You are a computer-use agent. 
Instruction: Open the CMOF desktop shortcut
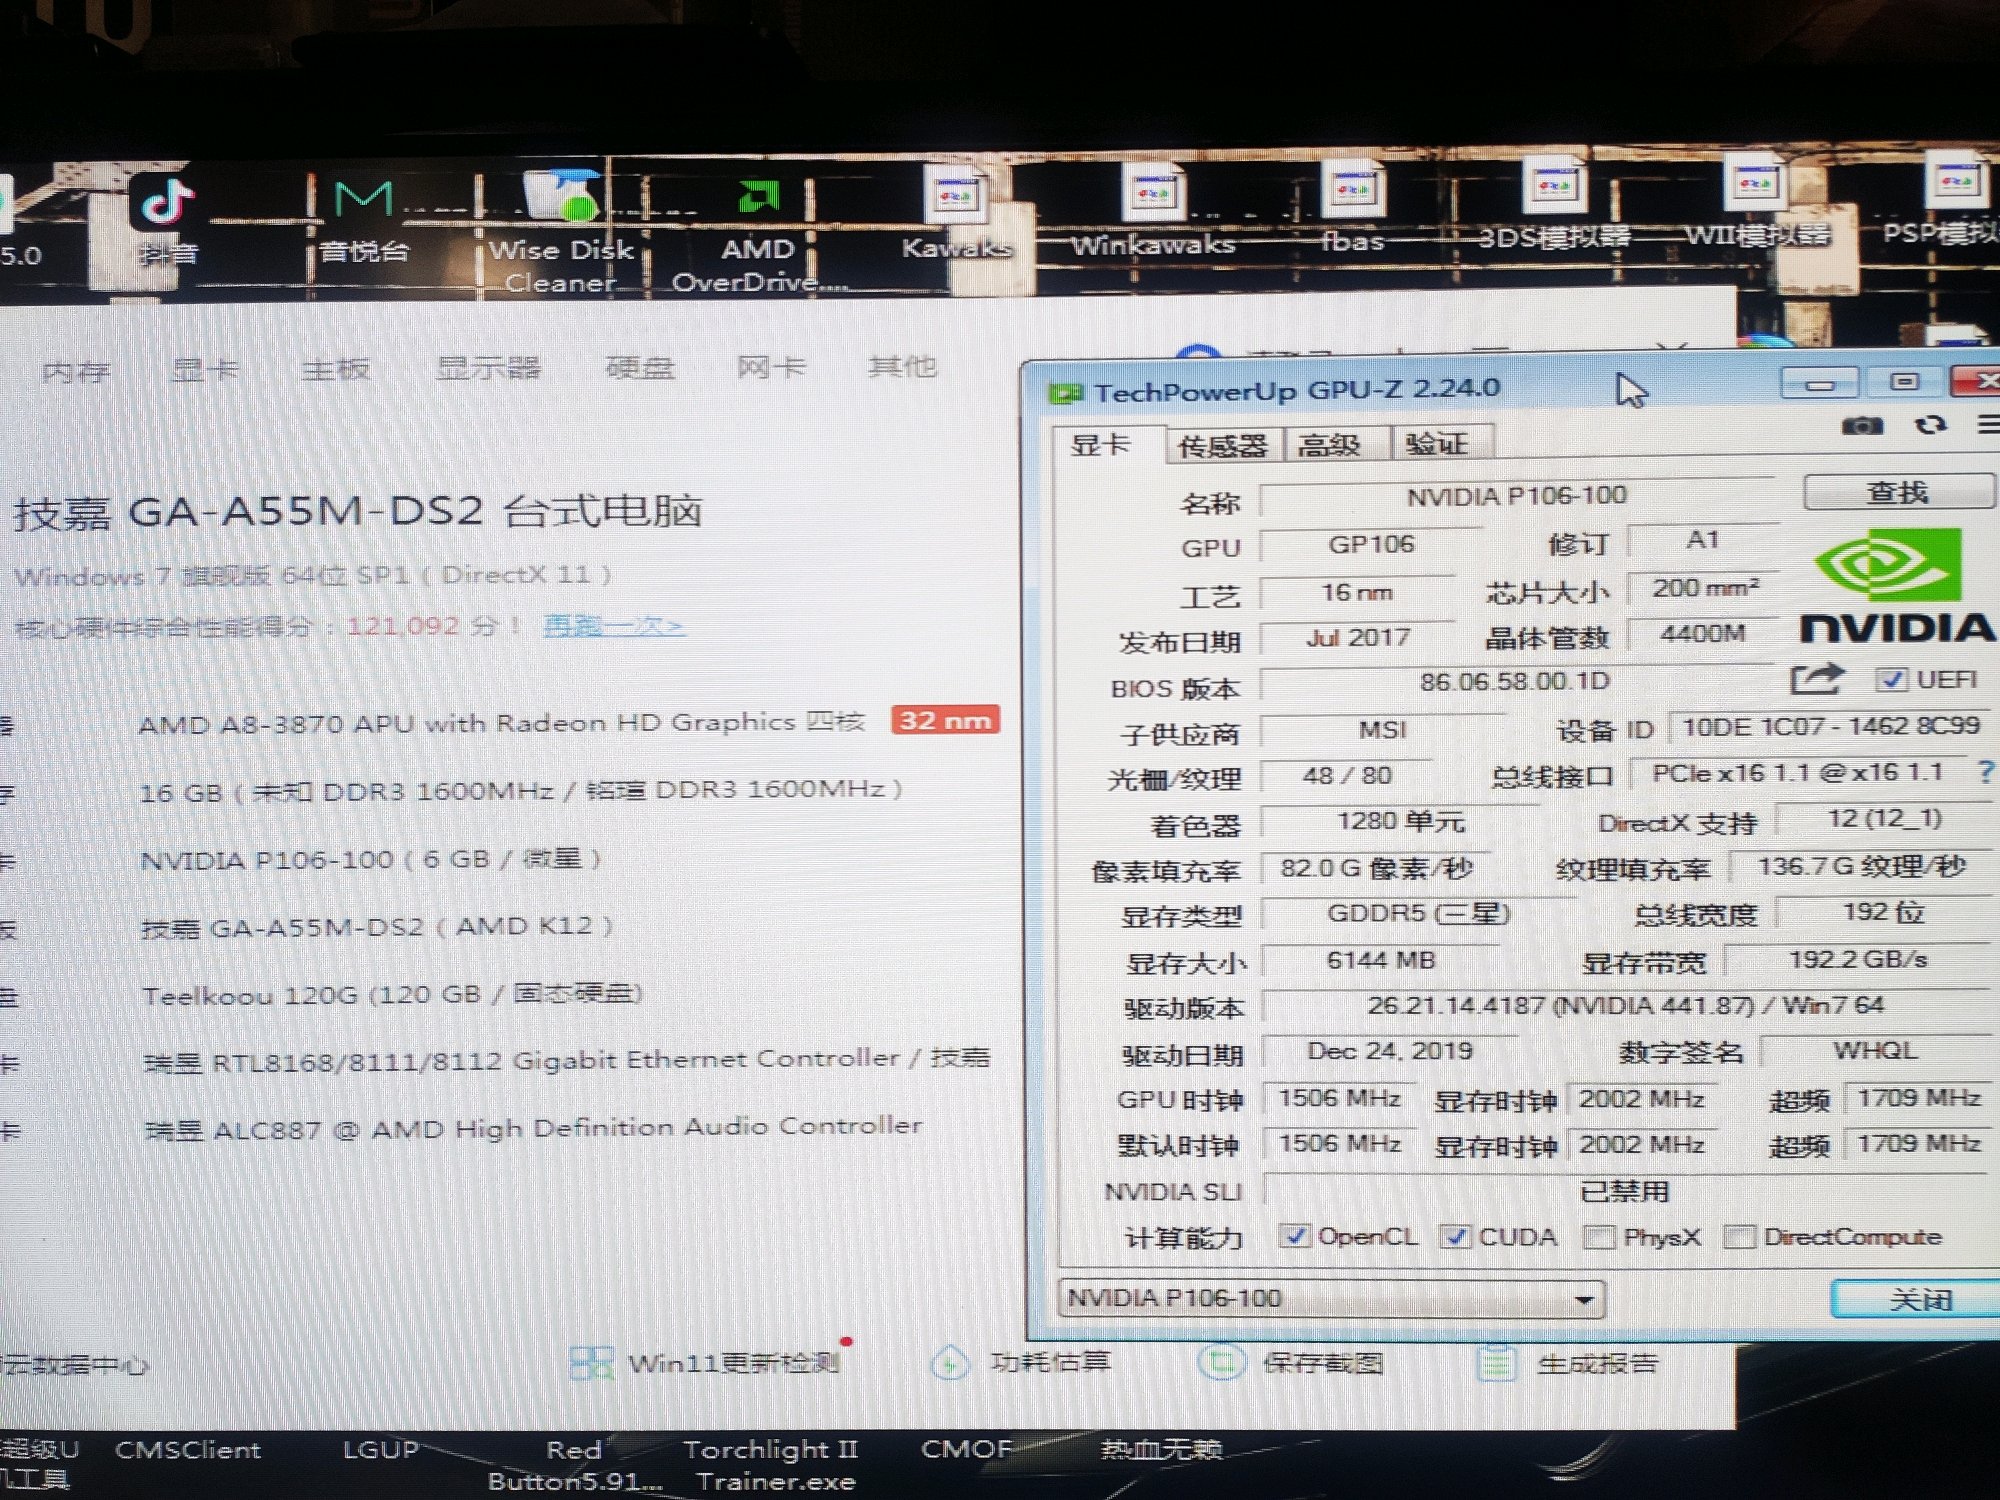(966, 1449)
